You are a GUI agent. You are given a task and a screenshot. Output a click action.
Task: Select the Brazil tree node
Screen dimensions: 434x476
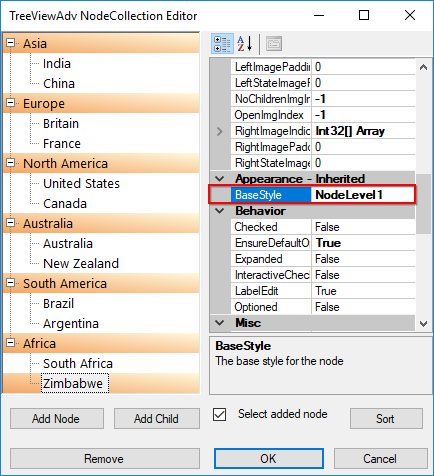point(59,303)
